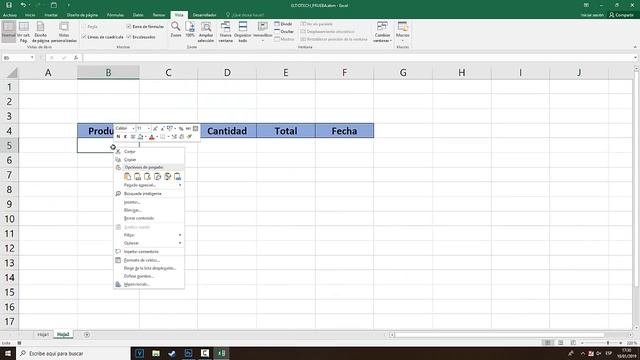Open the Name Box dropdown
The height and width of the screenshot is (360, 640).
pyautogui.click(x=32, y=58)
